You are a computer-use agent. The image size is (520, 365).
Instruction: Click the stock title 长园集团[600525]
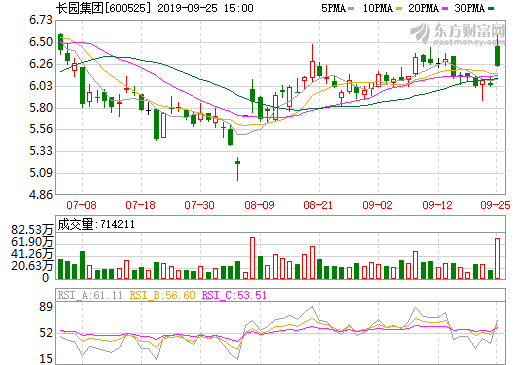pos(103,8)
